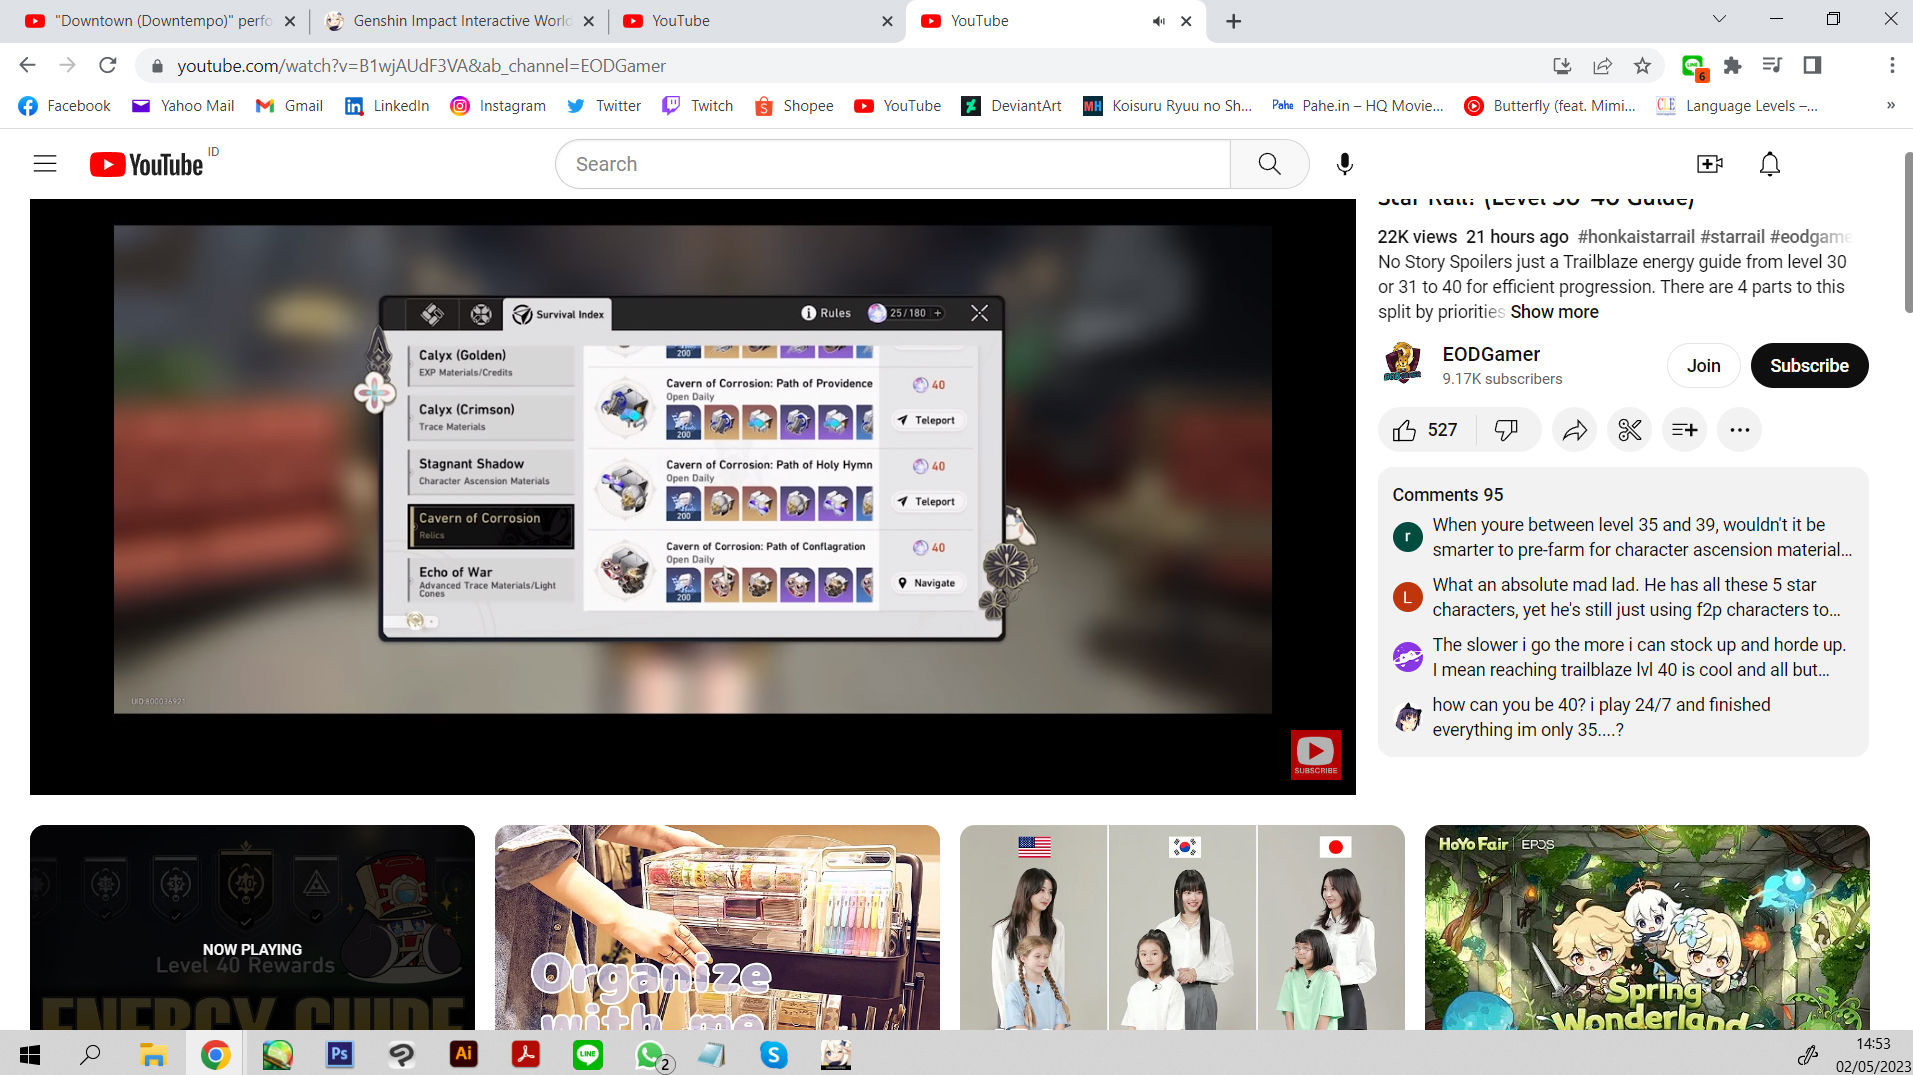Click the in-video subscribe watermark
Image resolution: width=1913 pixels, height=1075 pixels.
tap(1315, 754)
